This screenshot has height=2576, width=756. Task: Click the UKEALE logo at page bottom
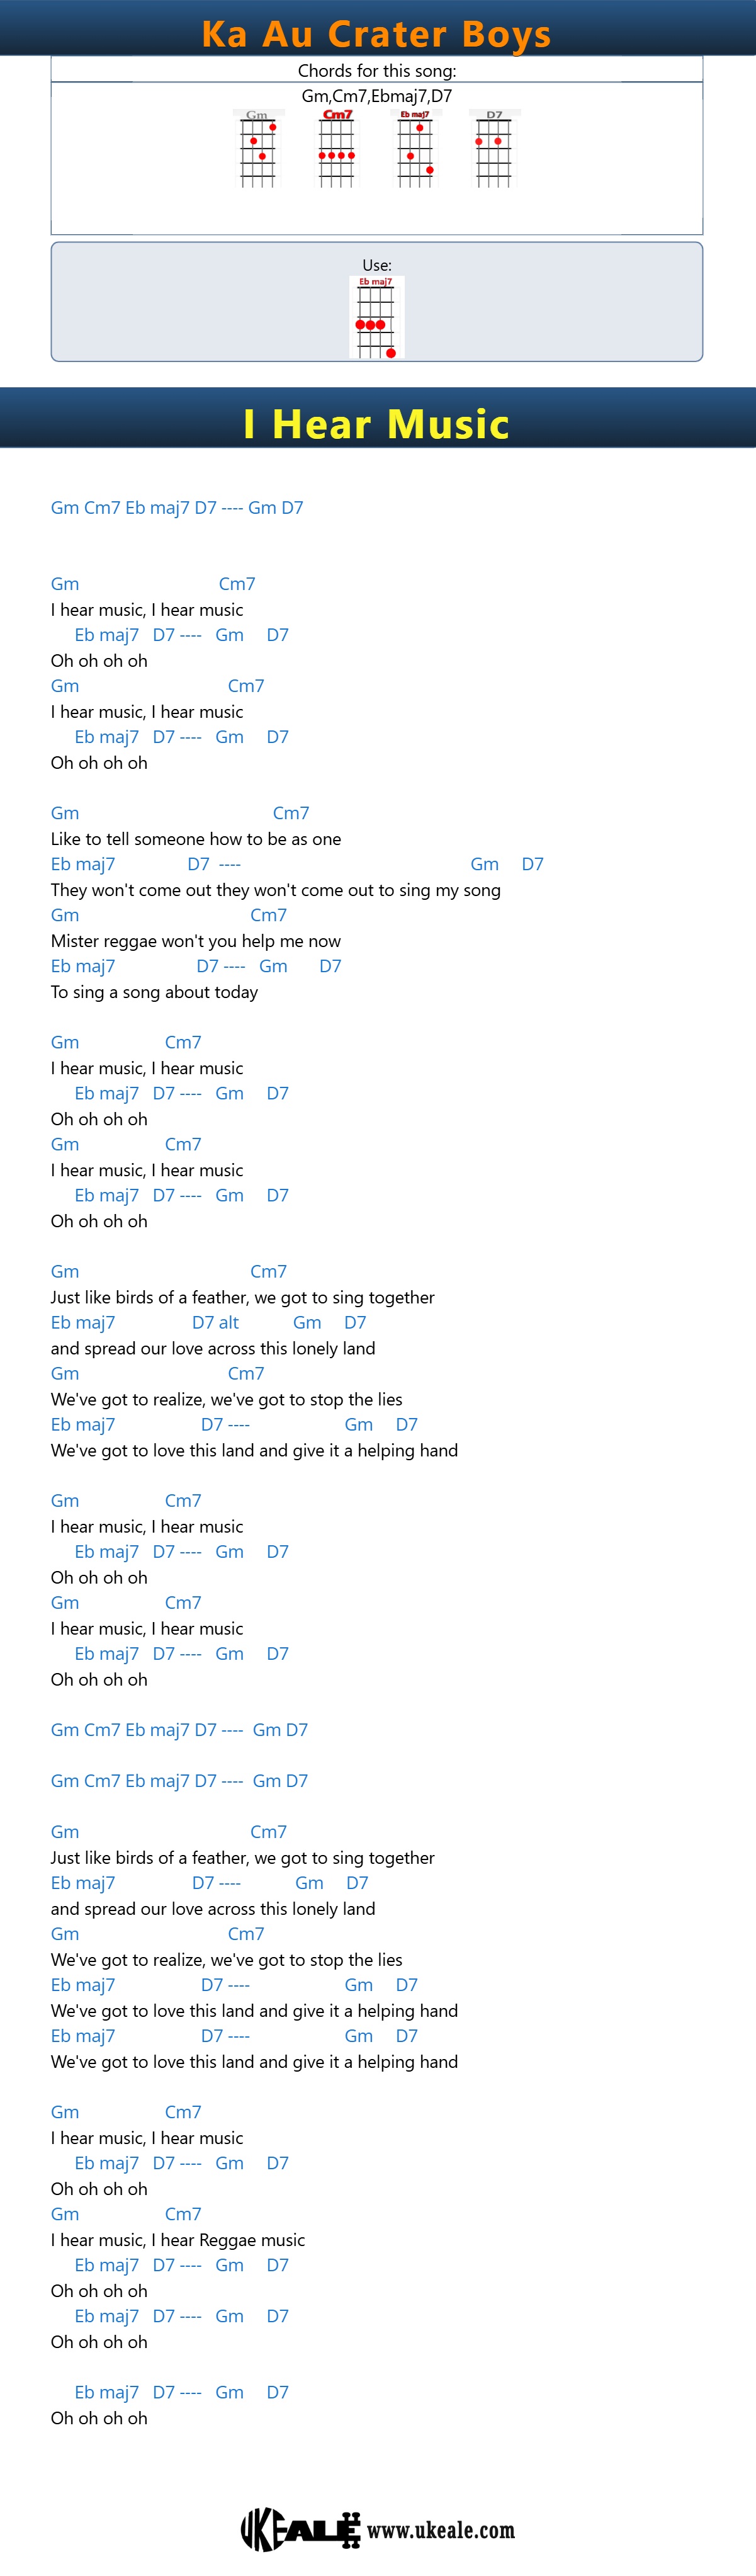[x=300, y=2530]
